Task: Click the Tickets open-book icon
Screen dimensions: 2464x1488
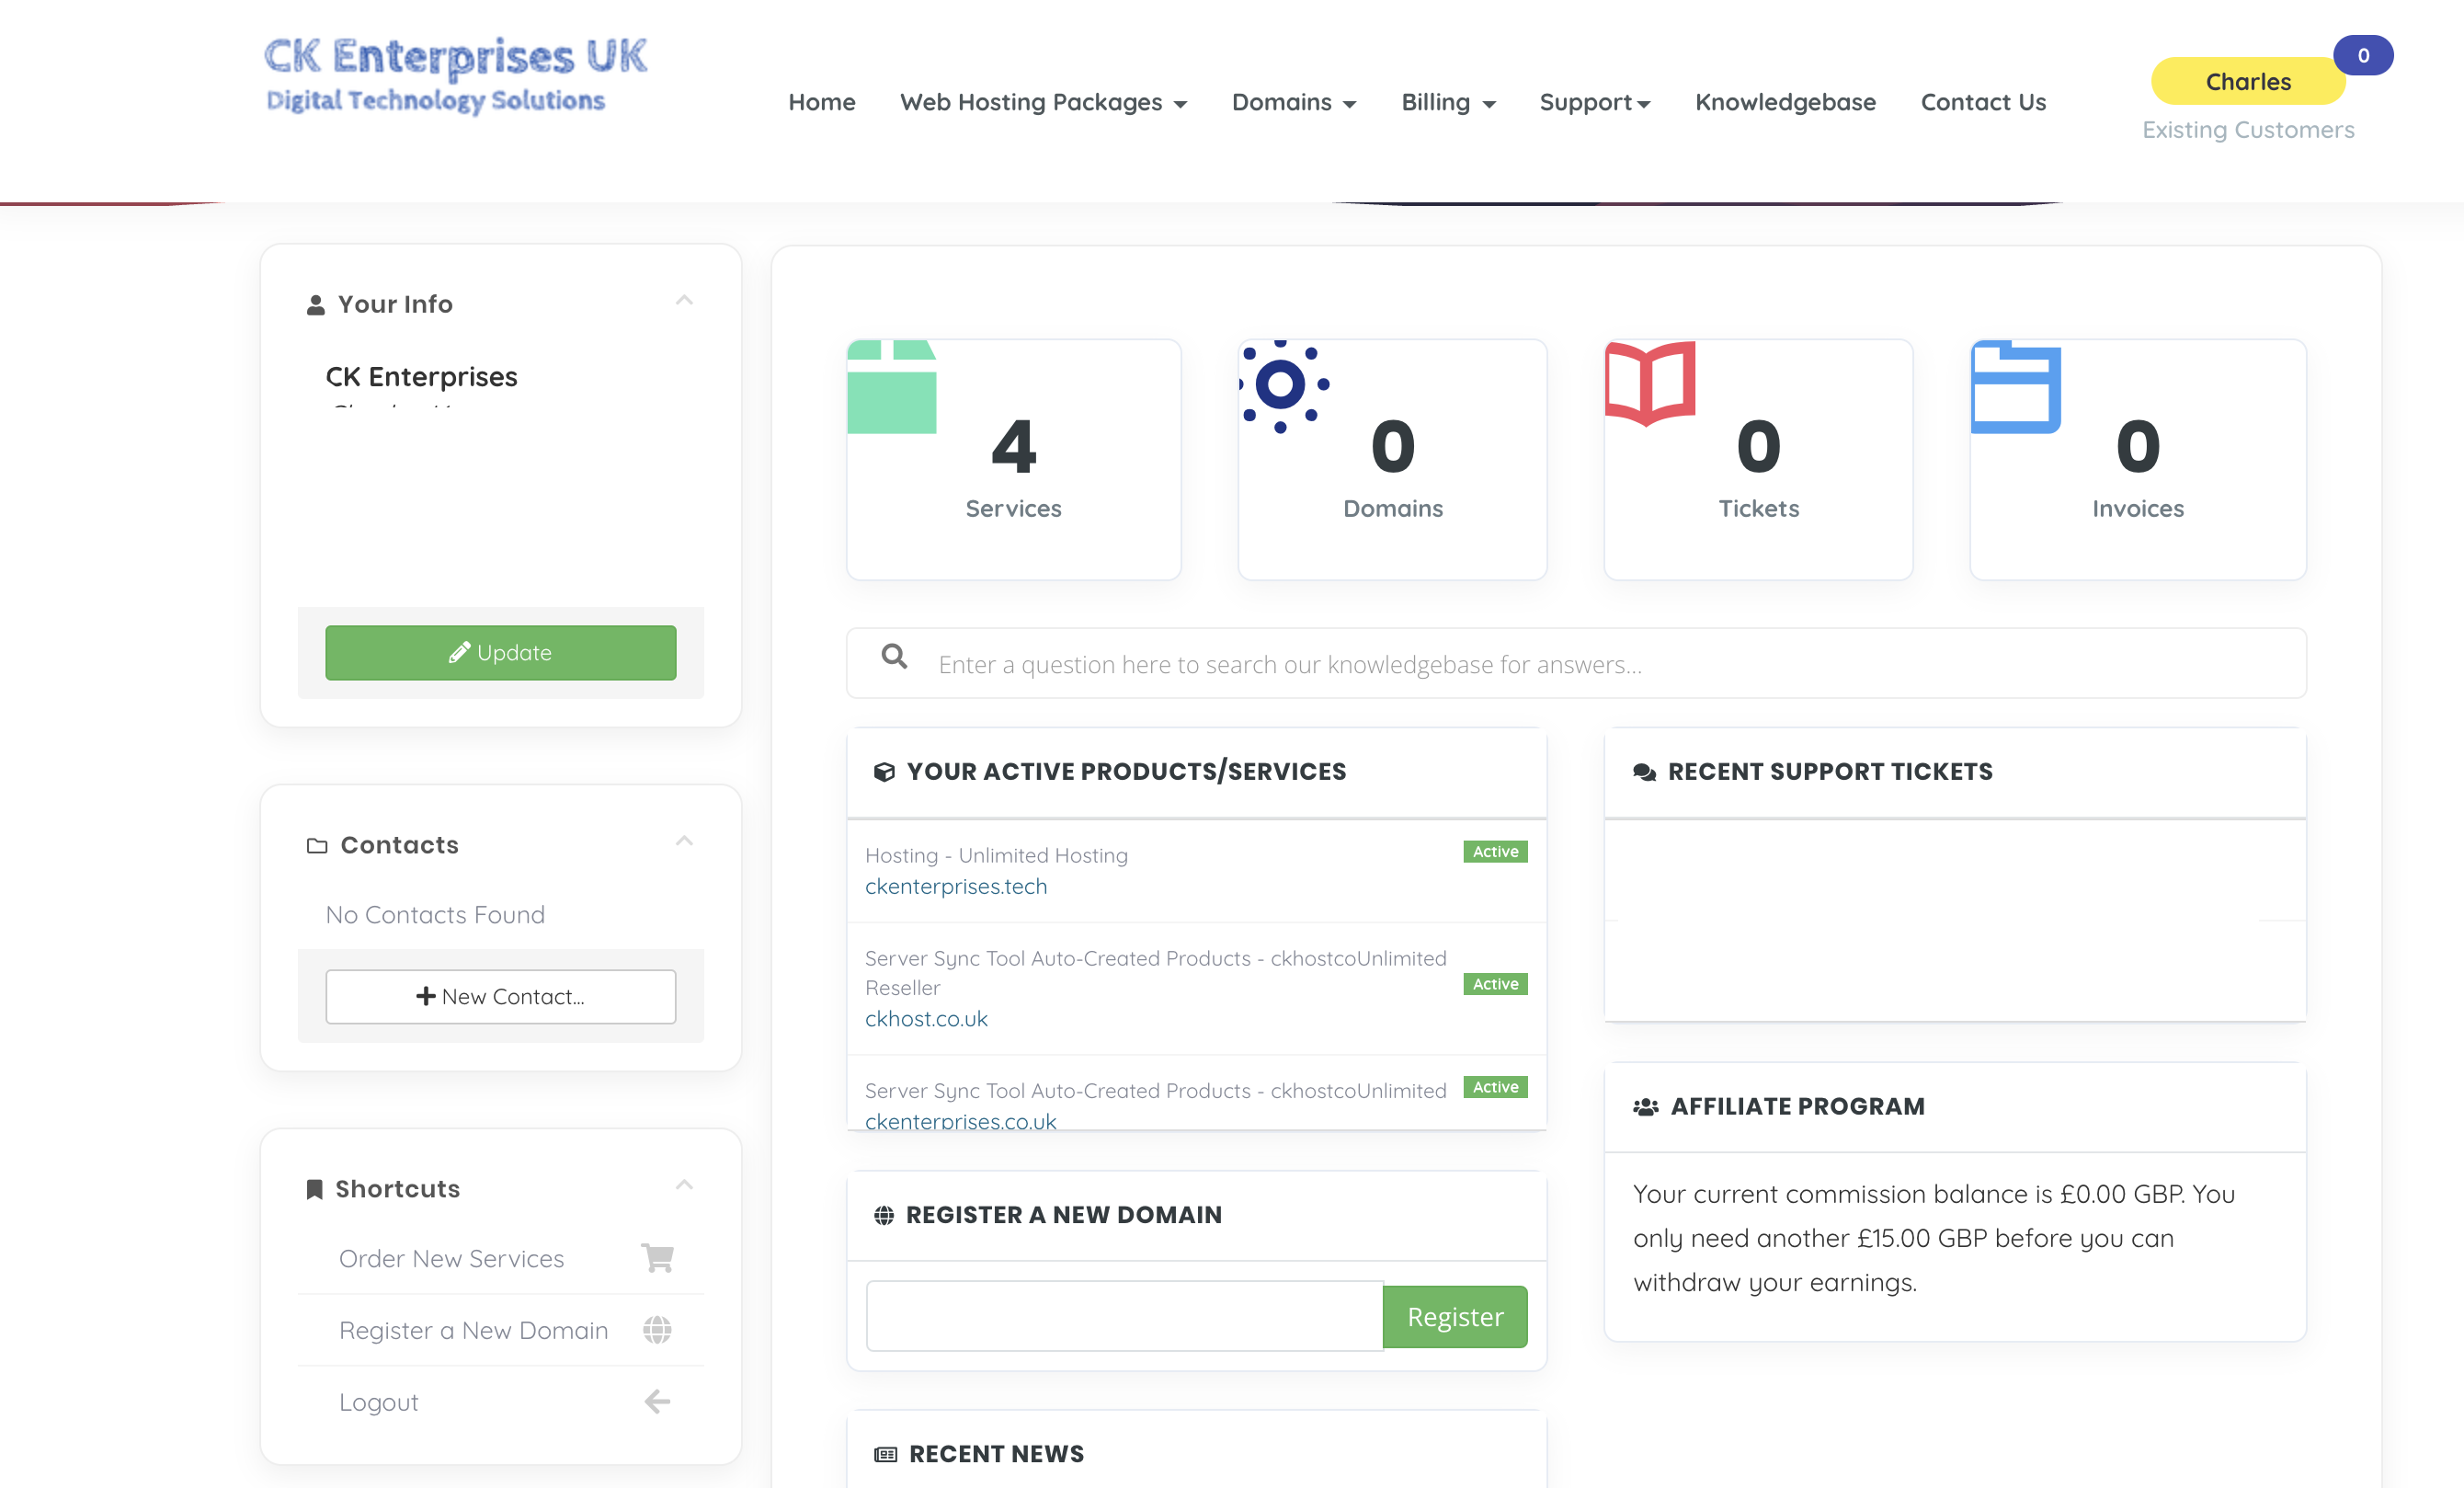Action: [1649, 384]
